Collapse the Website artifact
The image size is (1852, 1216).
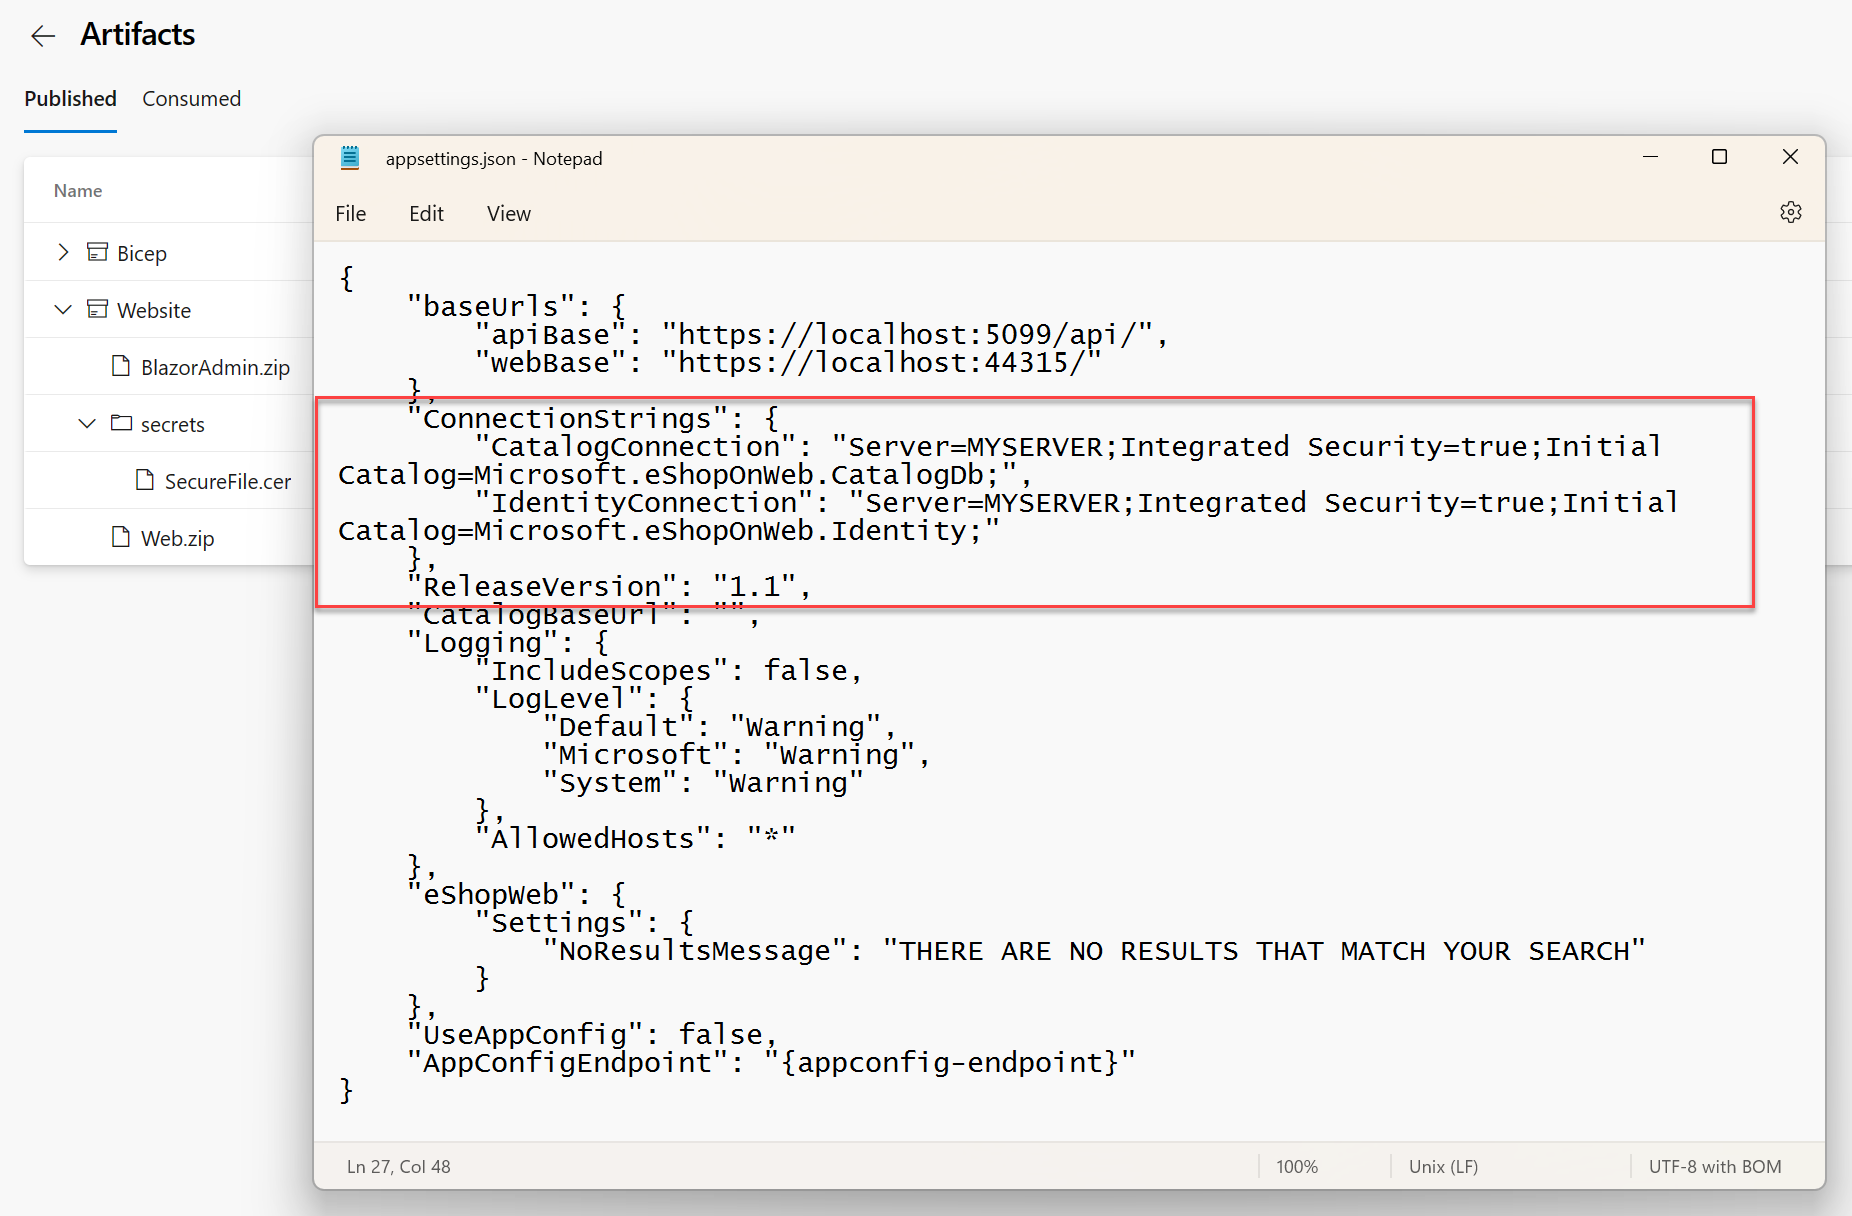[63, 309]
